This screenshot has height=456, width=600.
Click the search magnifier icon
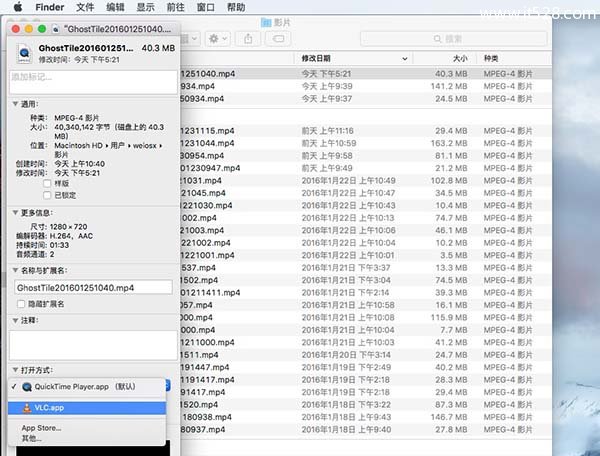click(x=437, y=39)
